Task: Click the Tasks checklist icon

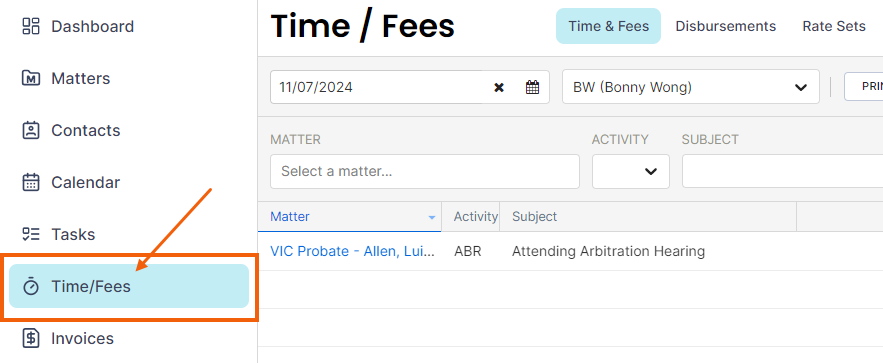Action: pos(30,234)
